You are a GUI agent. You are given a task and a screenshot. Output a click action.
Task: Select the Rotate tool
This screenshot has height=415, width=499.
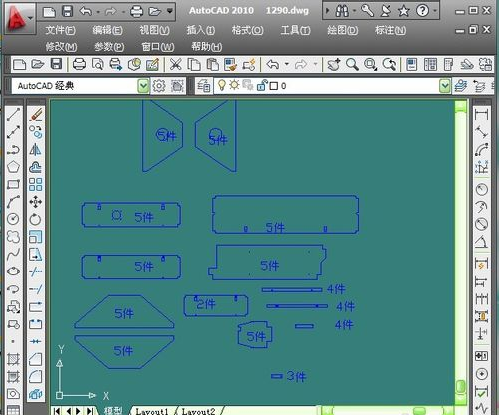[x=35, y=219]
